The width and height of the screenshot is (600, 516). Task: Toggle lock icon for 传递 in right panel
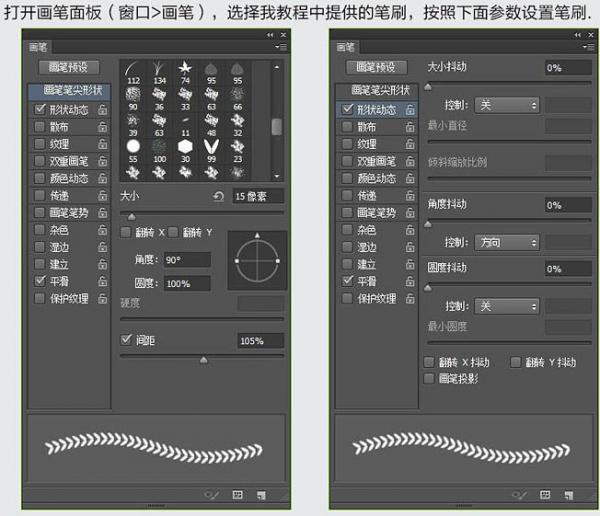(410, 196)
